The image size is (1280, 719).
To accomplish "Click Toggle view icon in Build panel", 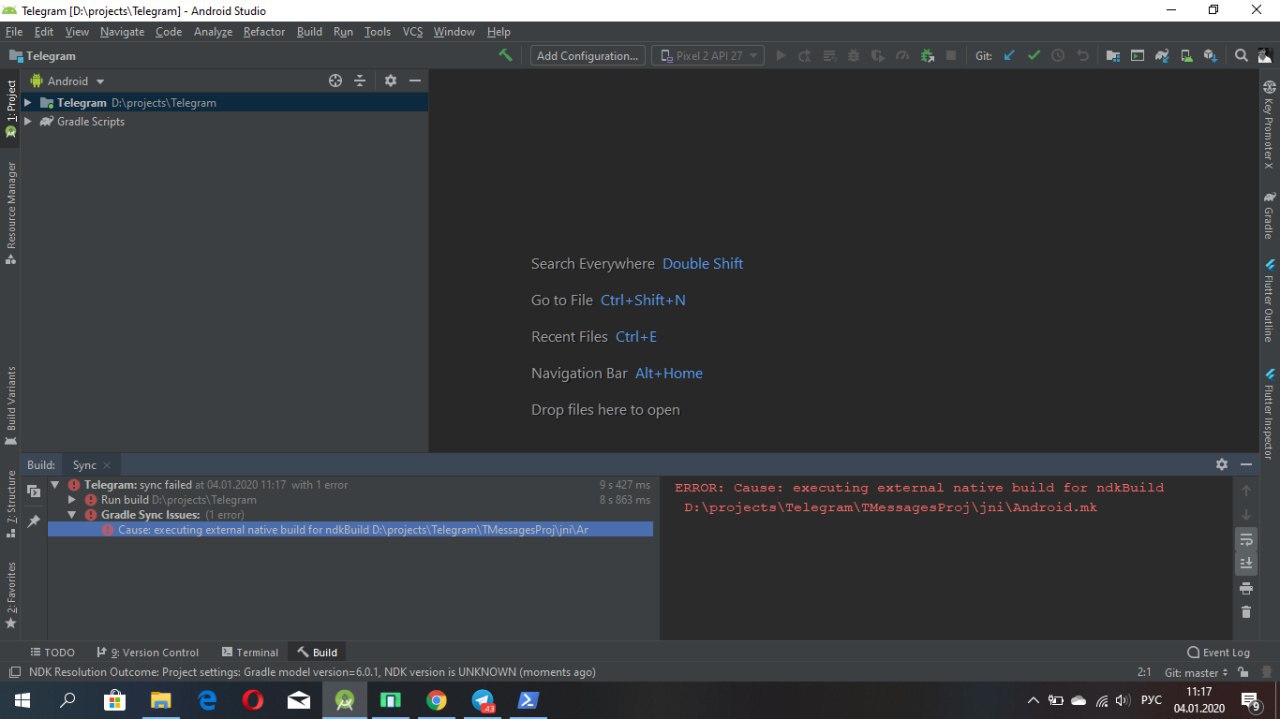I will [x=33, y=491].
